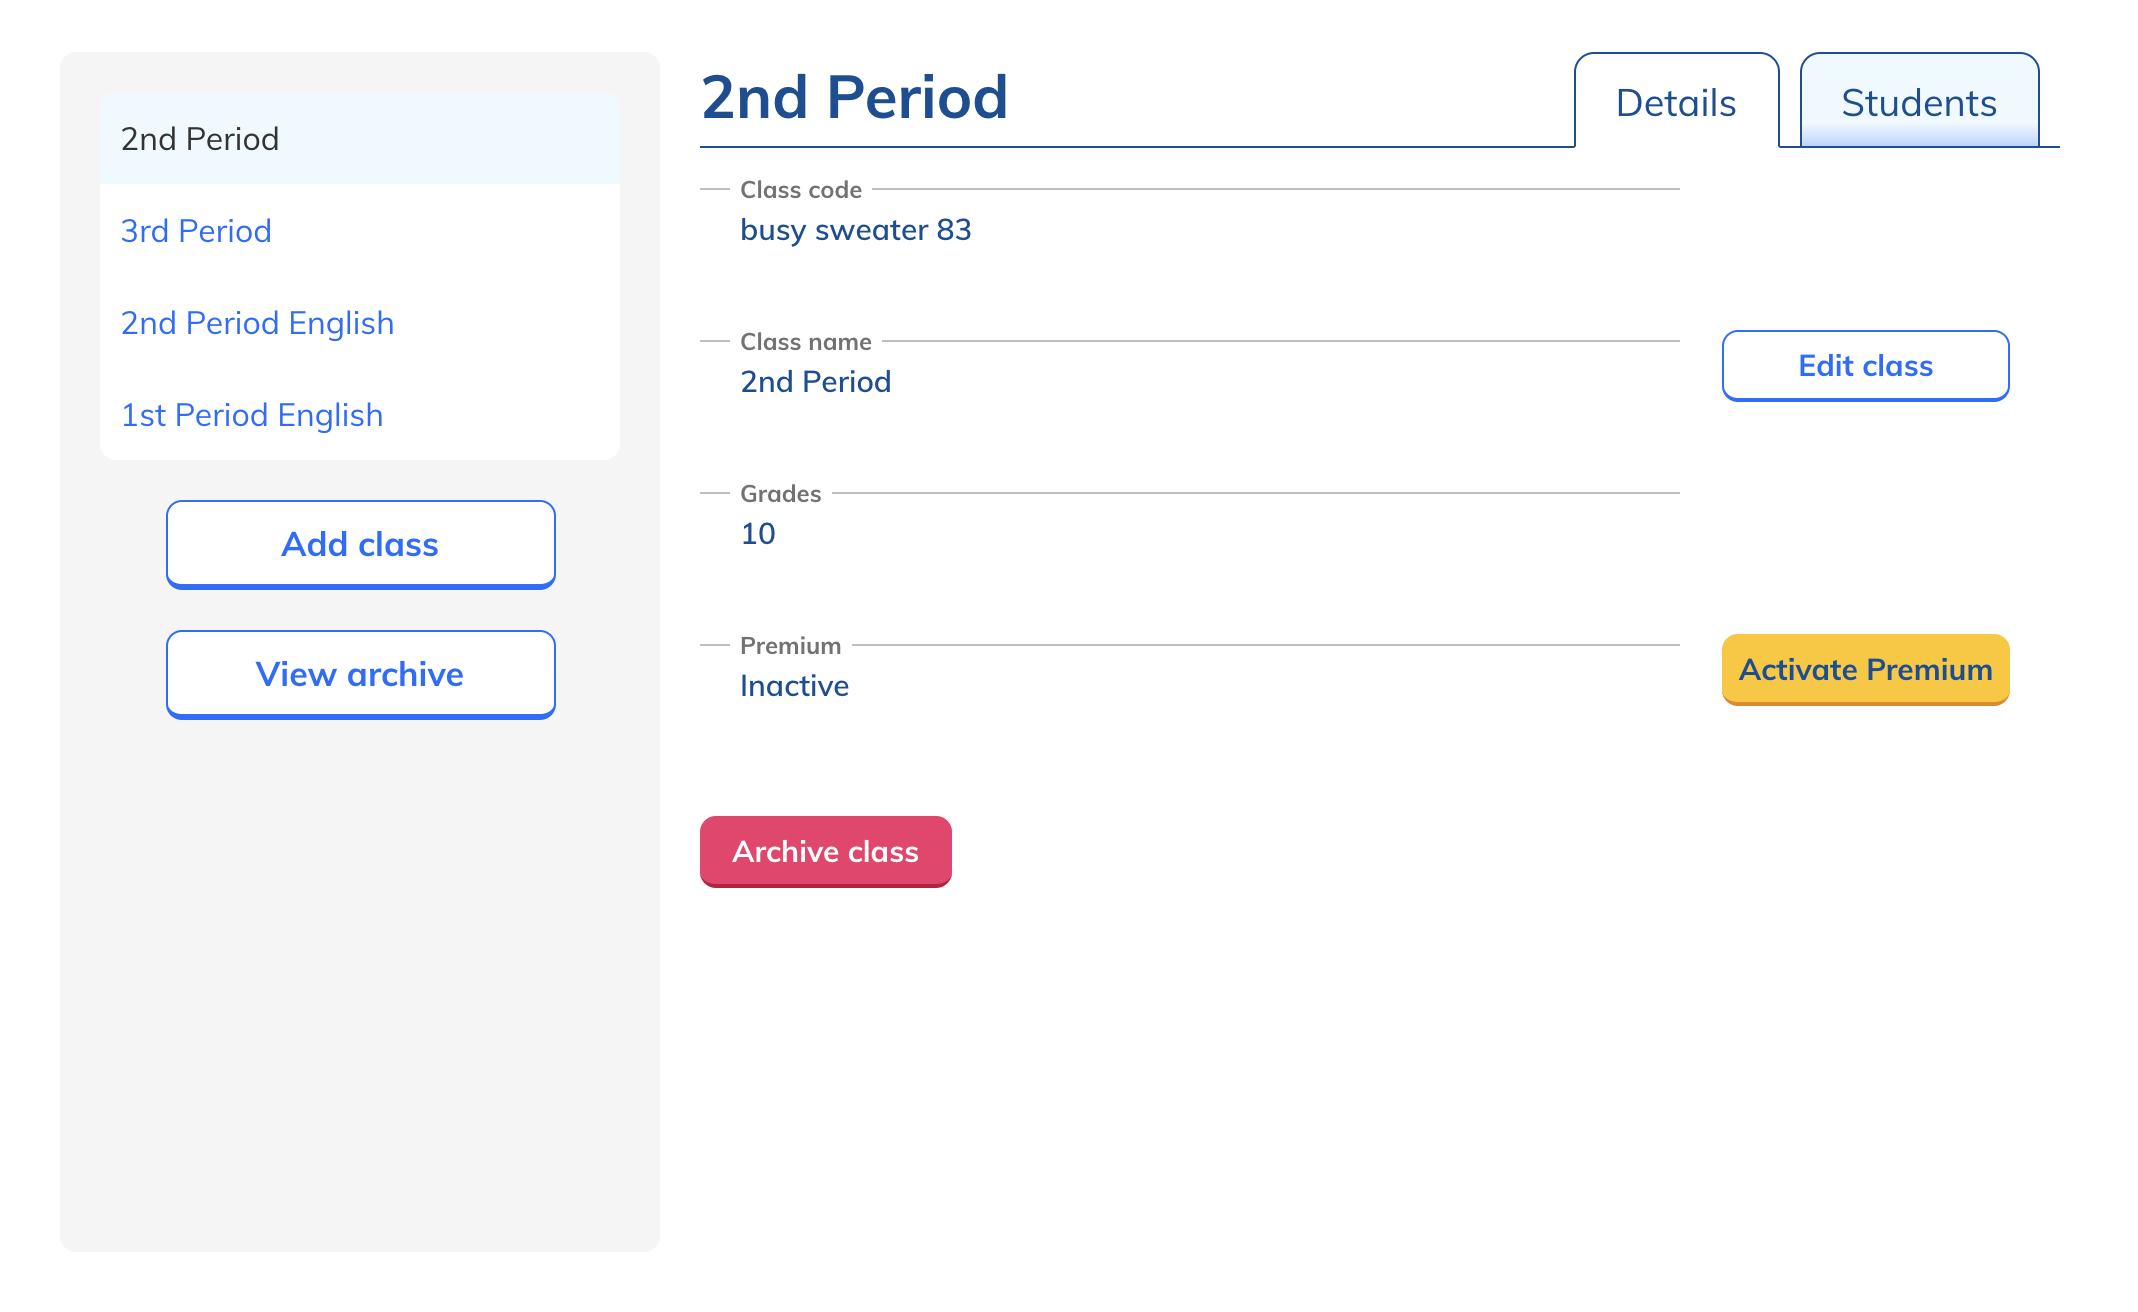
Task: Click the class code value busy sweater 83
Action: click(856, 230)
